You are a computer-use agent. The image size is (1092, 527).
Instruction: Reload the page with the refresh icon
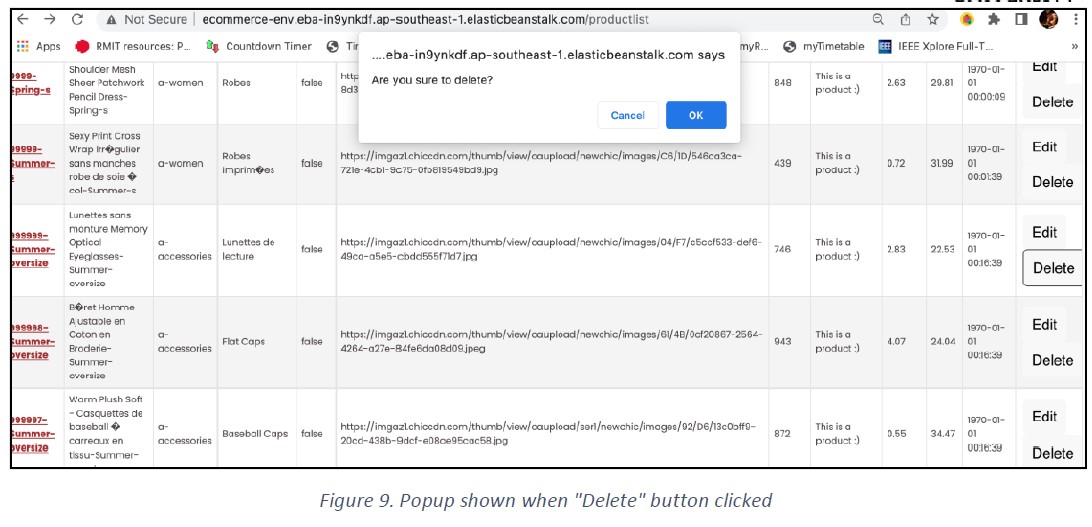pyautogui.click(x=77, y=19)
